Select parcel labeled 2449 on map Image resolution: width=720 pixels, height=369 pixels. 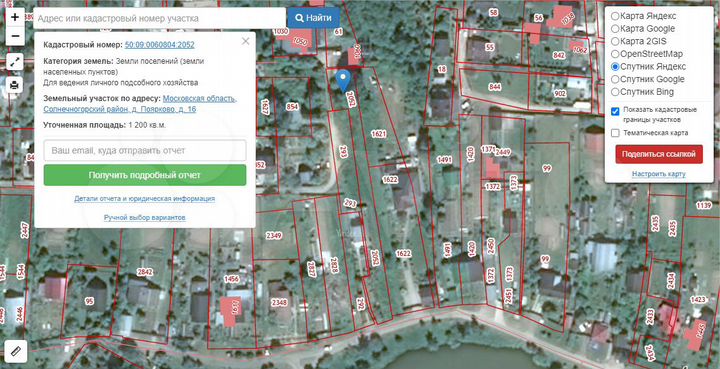click(503, 152)
